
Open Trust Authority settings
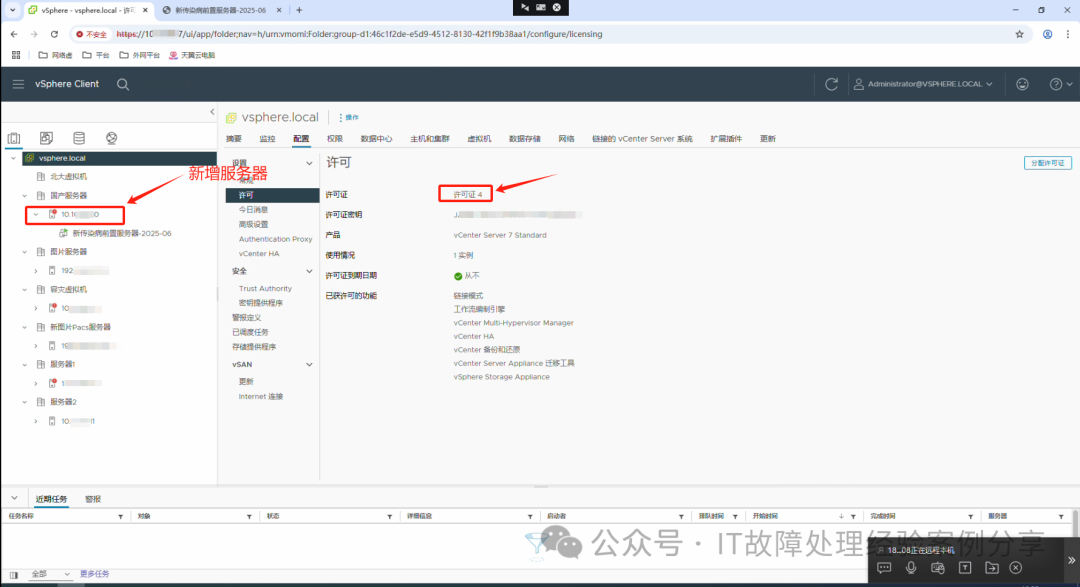(265, 289)
